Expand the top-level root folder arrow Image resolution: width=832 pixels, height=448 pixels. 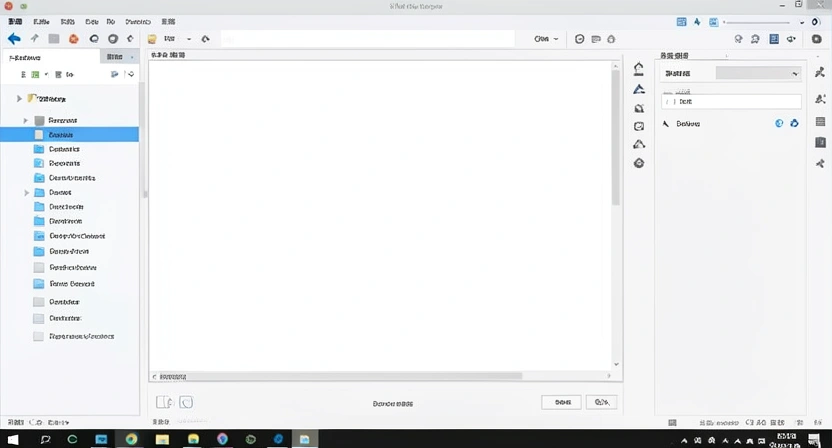point(19,99)
